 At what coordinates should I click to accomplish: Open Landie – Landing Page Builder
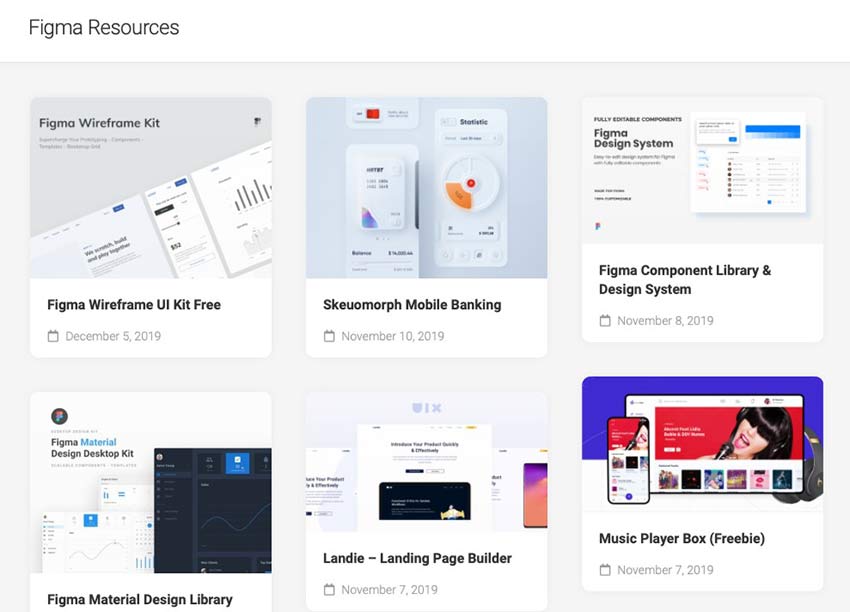coord(417,558)
